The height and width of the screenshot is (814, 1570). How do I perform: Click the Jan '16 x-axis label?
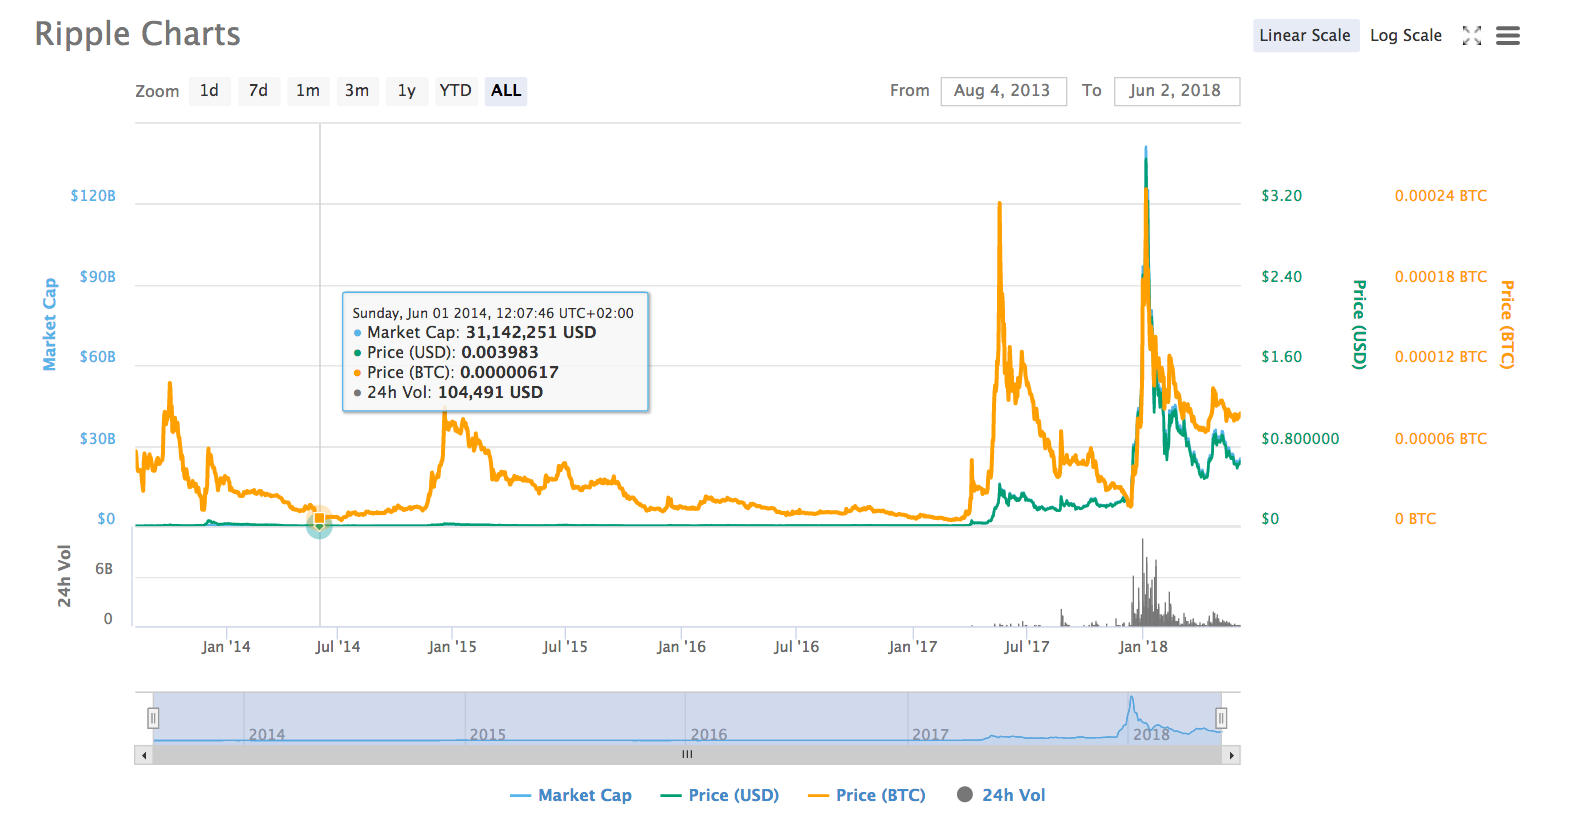(682, 647)
